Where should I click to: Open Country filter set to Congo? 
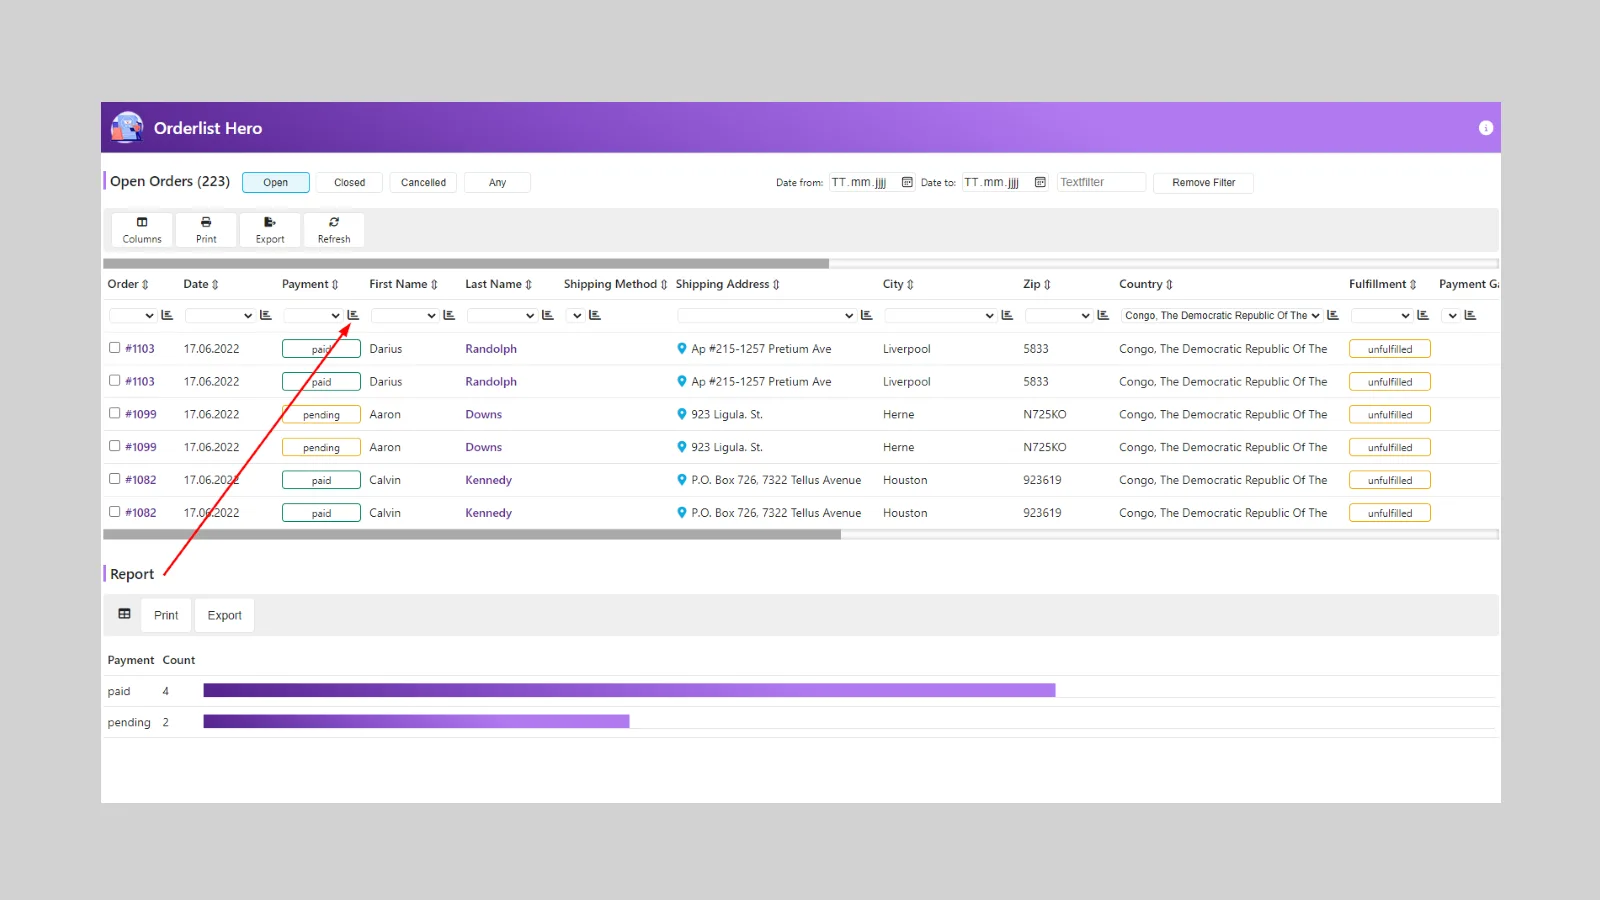point(1222,315)
